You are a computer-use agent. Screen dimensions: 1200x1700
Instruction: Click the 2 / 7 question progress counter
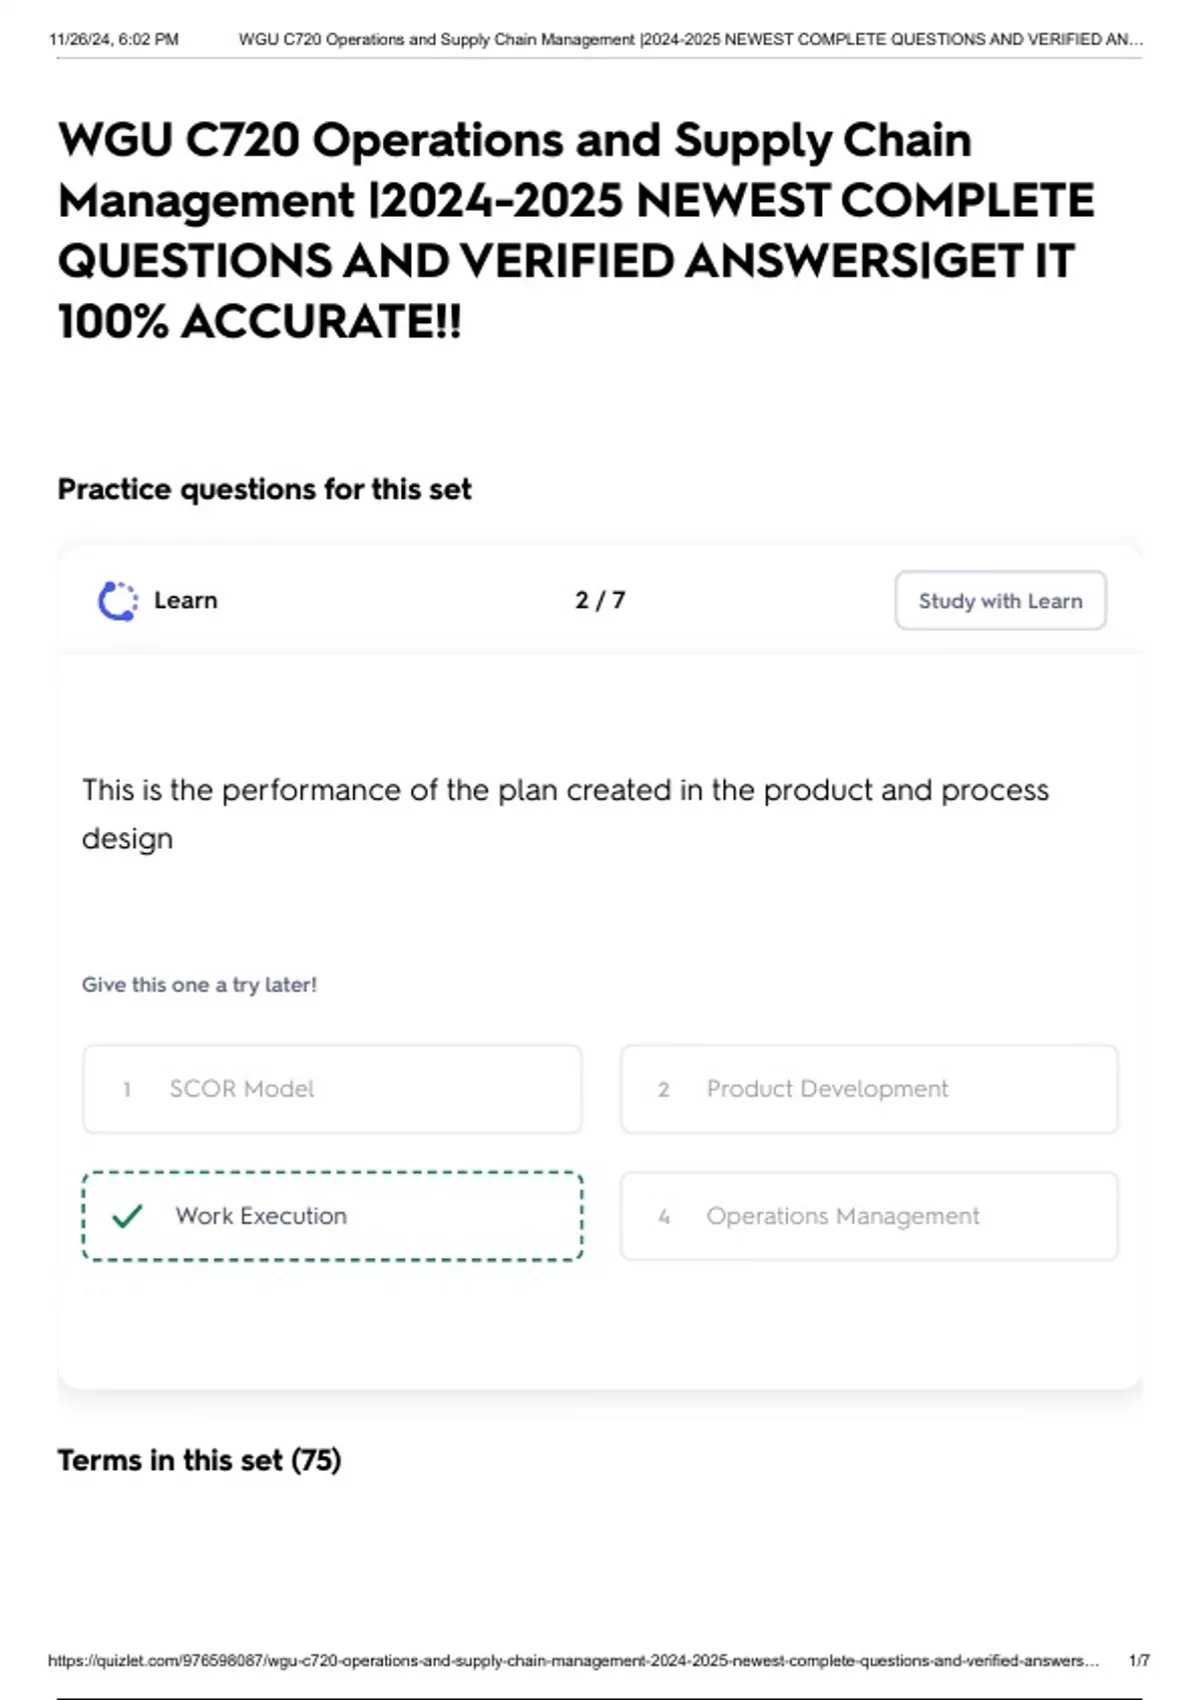600,600
